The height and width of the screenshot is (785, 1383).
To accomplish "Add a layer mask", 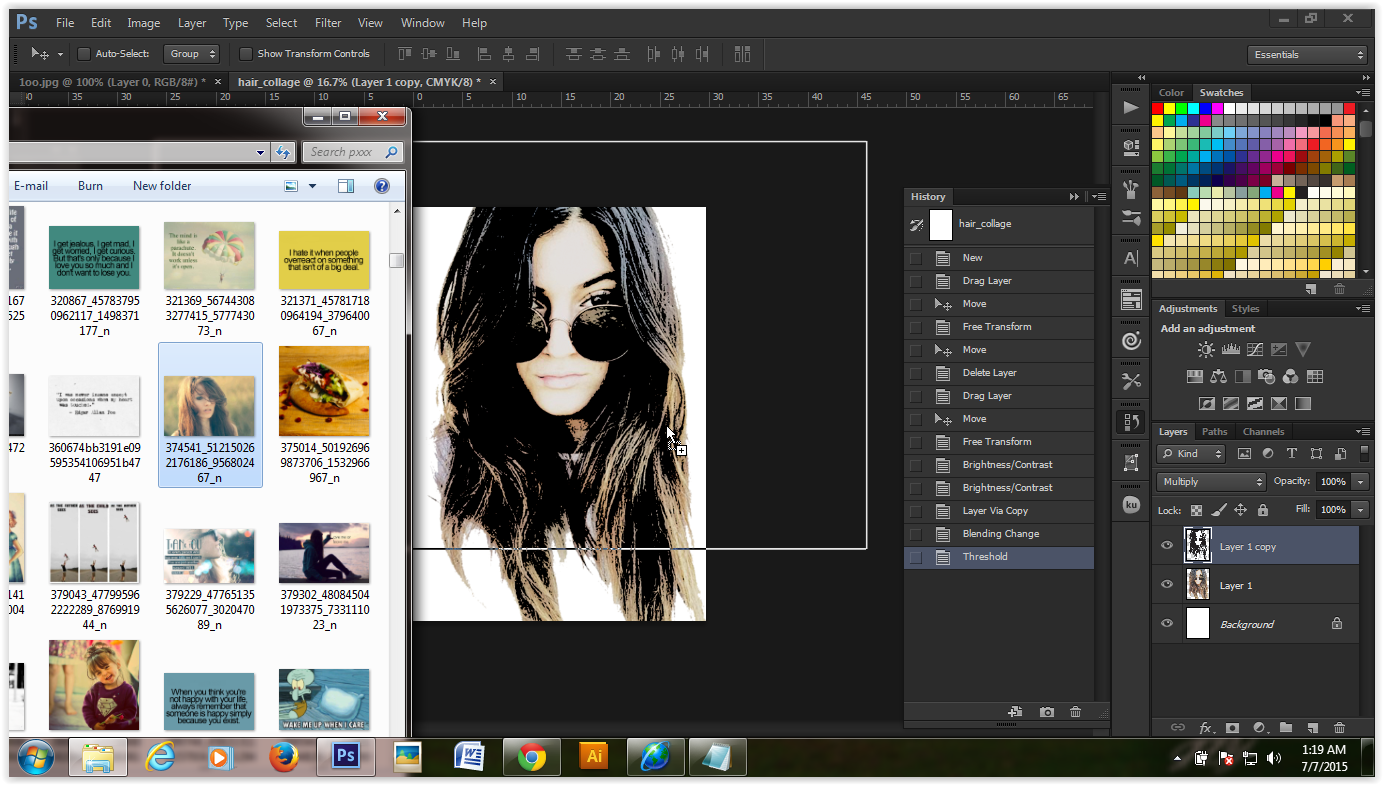I will coord(1231,727).
